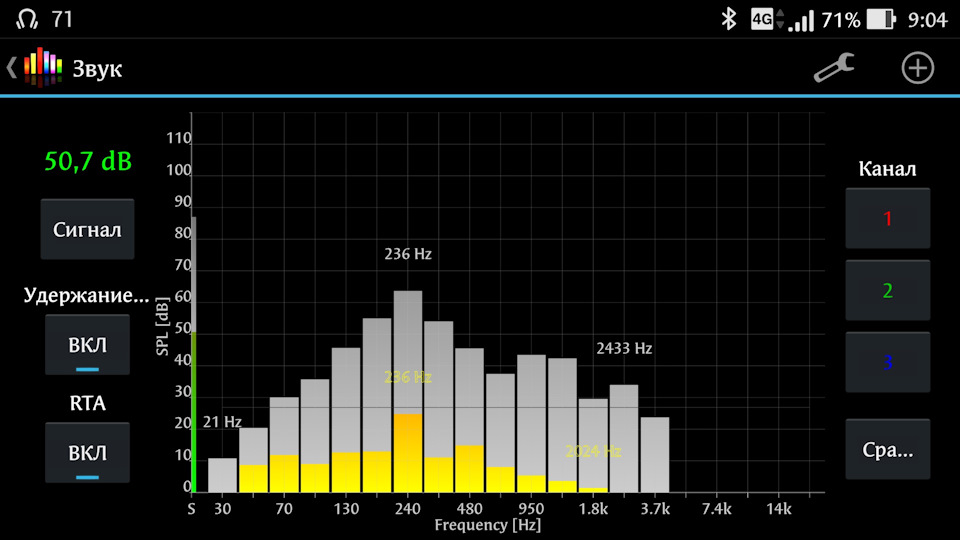The width and height of the screenshot is (960, 540).
Task: Tap the Звук title text
Action: 97,68
